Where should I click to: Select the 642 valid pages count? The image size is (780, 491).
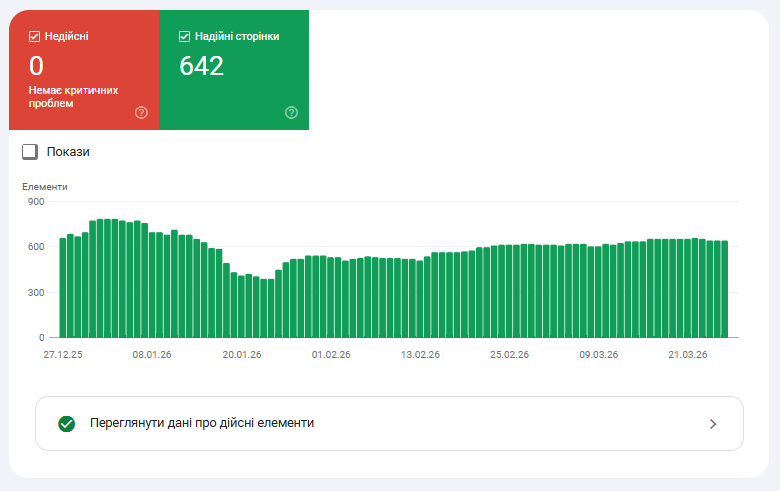pos(201,67)
